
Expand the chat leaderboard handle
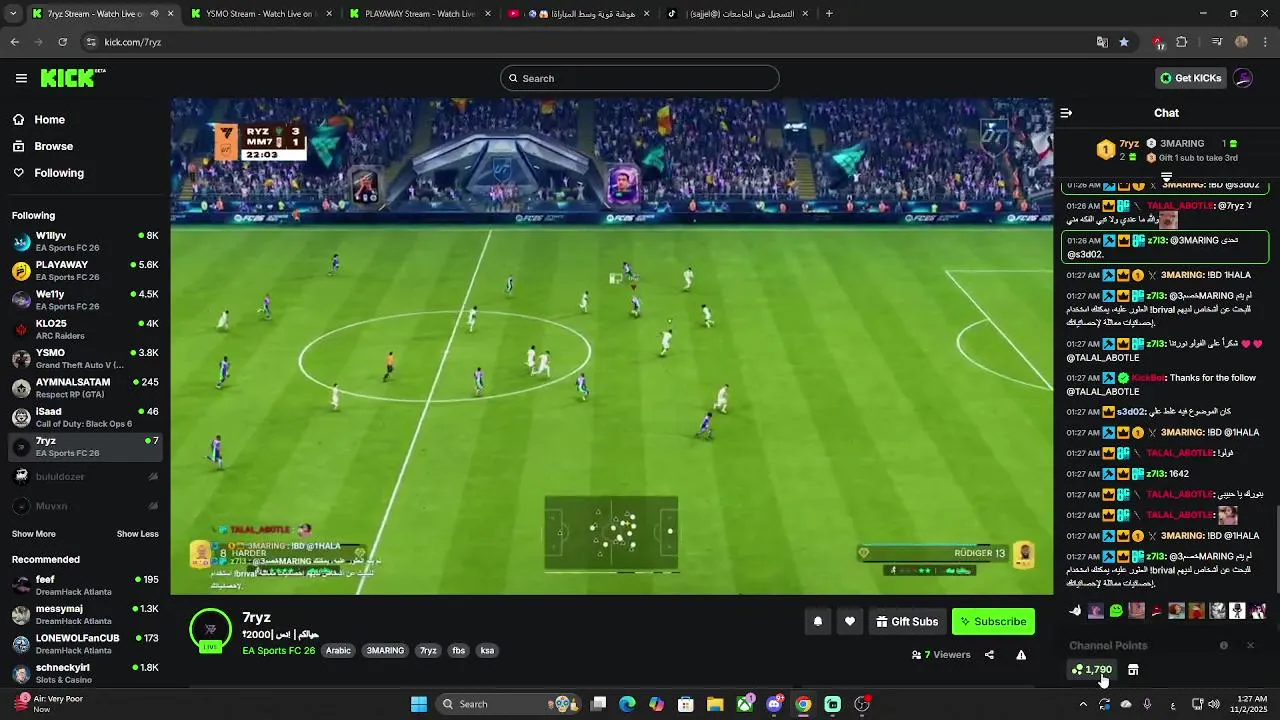[x=1166, y=177]
